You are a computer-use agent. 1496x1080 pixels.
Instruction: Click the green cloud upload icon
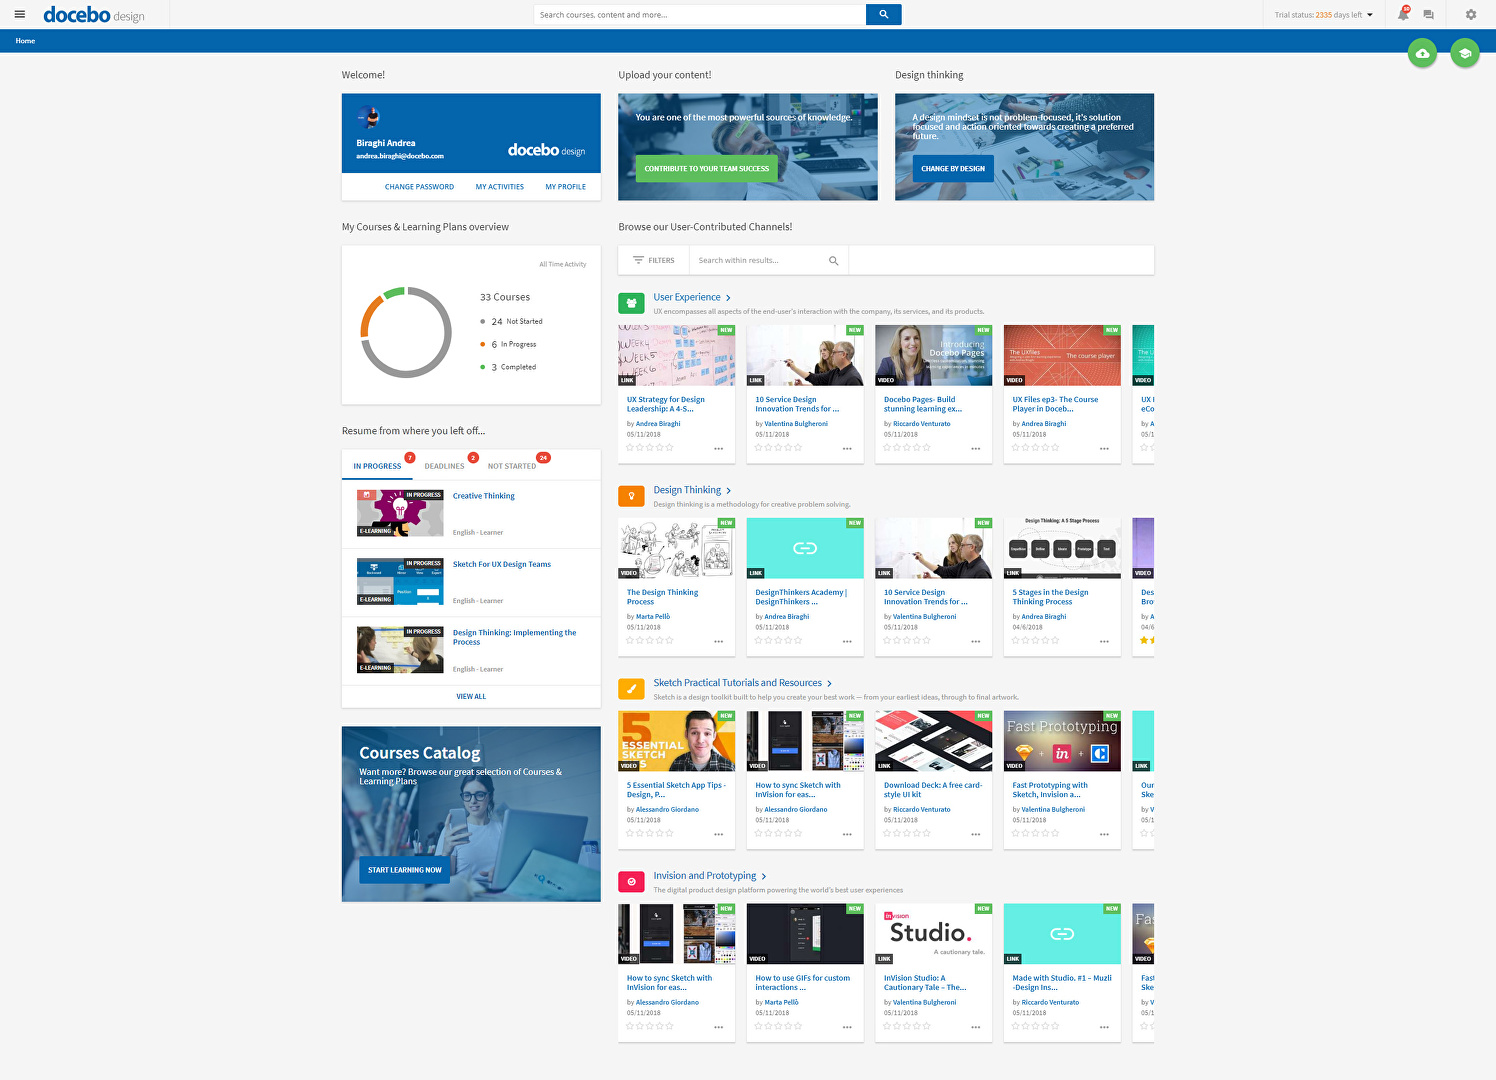[1422, 53]
